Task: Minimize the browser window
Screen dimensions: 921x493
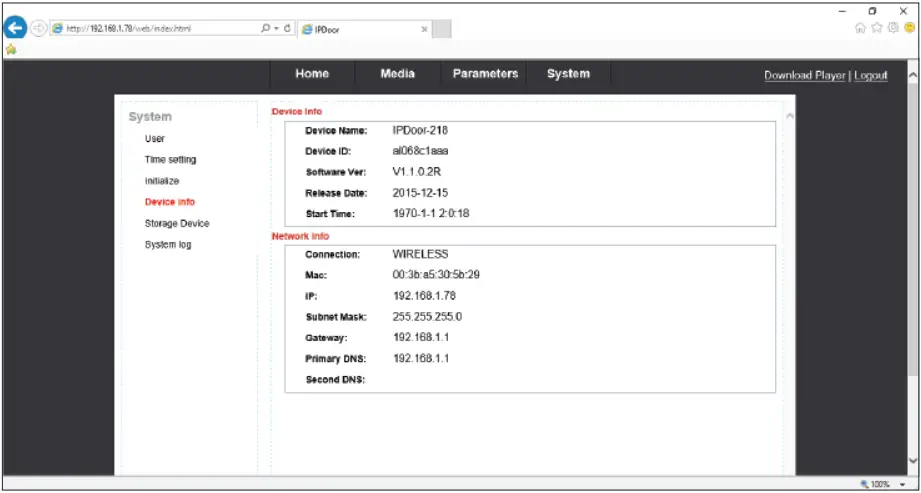Action: click(842, 11)
